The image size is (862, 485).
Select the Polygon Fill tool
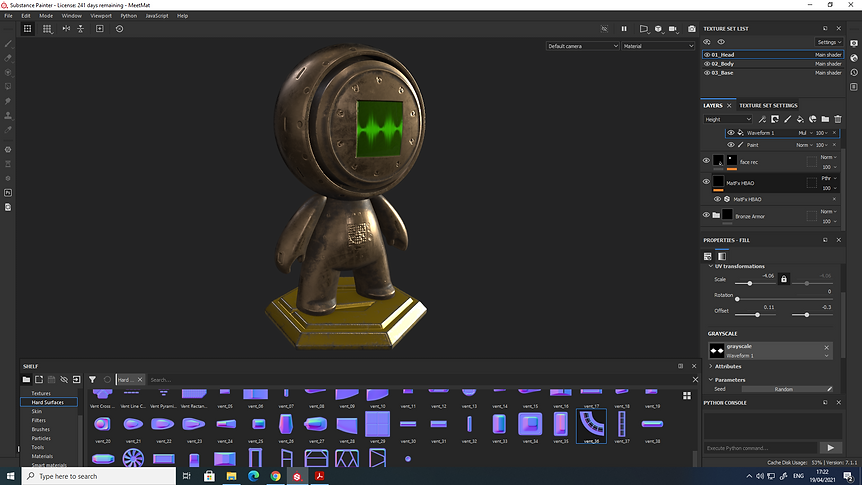(x=8, y=86)
